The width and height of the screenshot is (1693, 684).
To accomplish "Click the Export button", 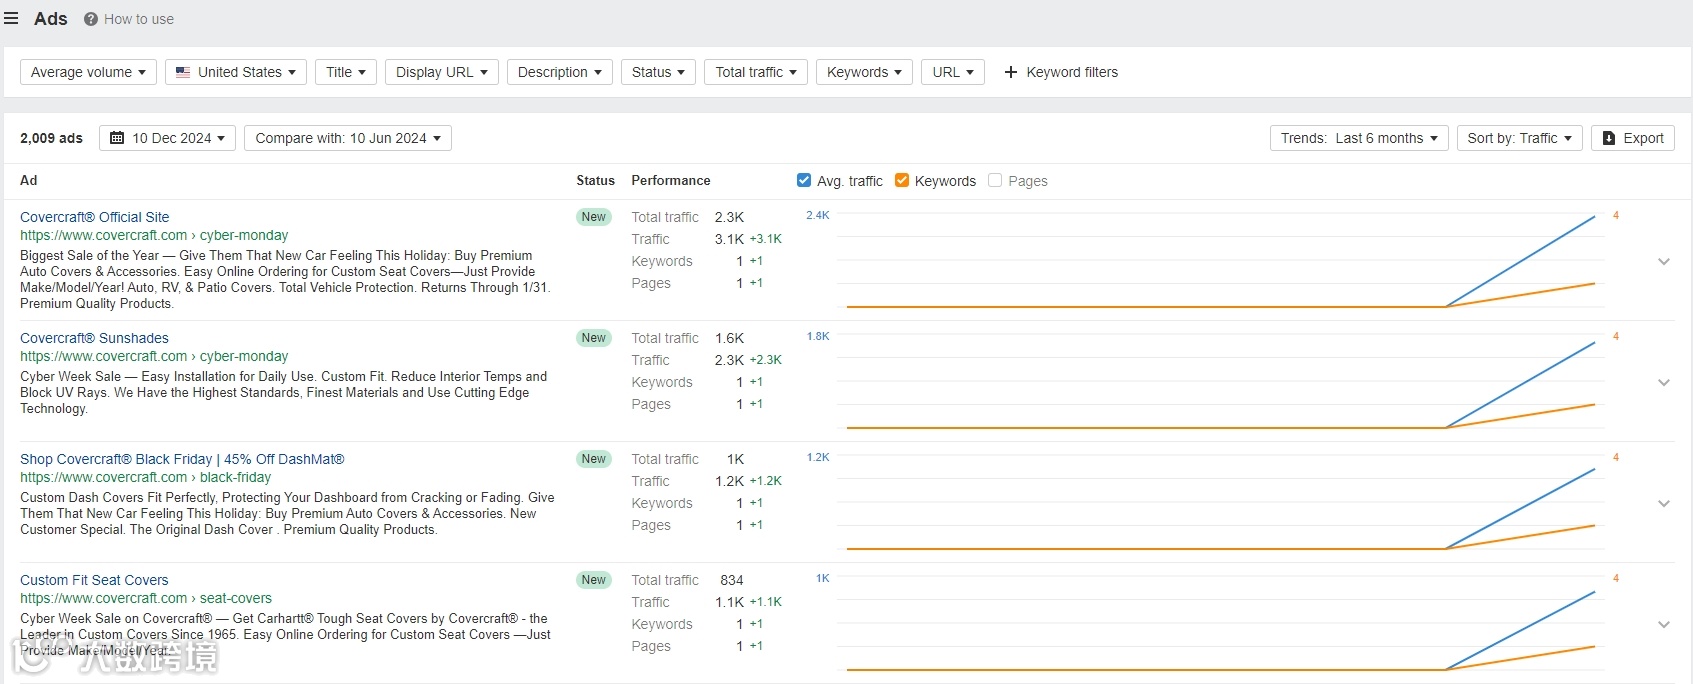I will [1633, 138].
